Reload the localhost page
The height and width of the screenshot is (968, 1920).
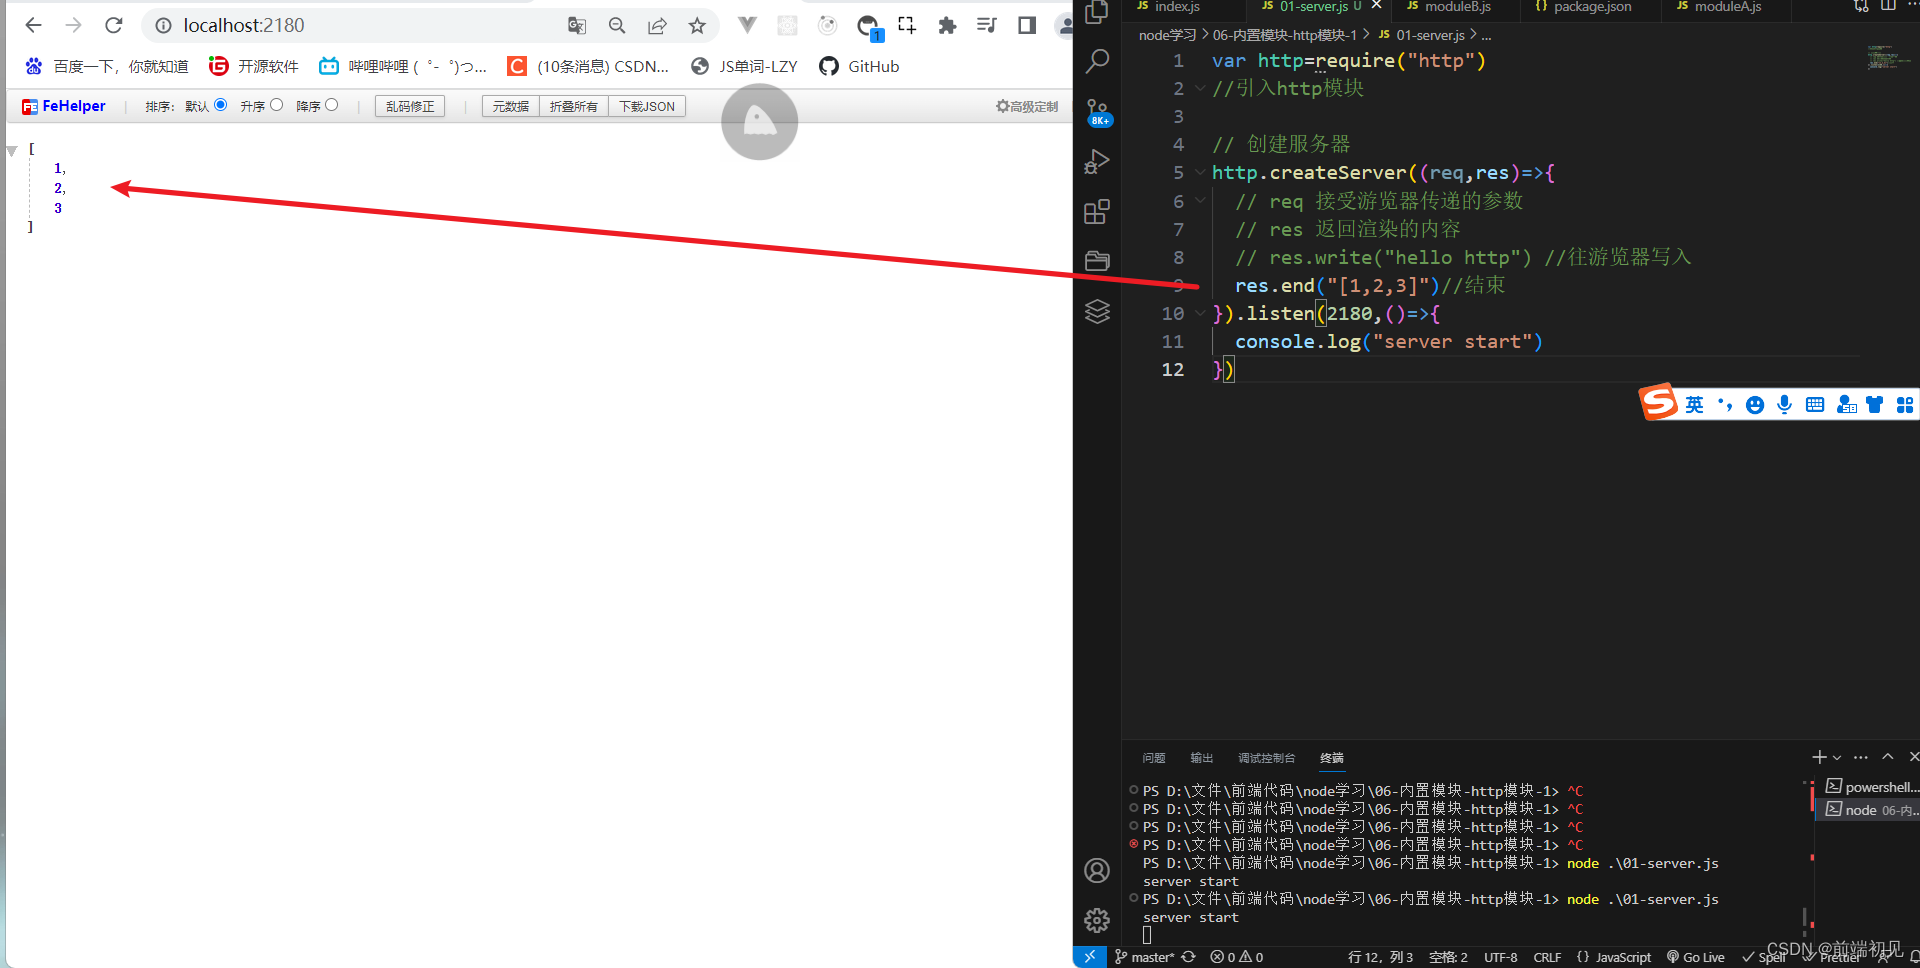[114, 26]
